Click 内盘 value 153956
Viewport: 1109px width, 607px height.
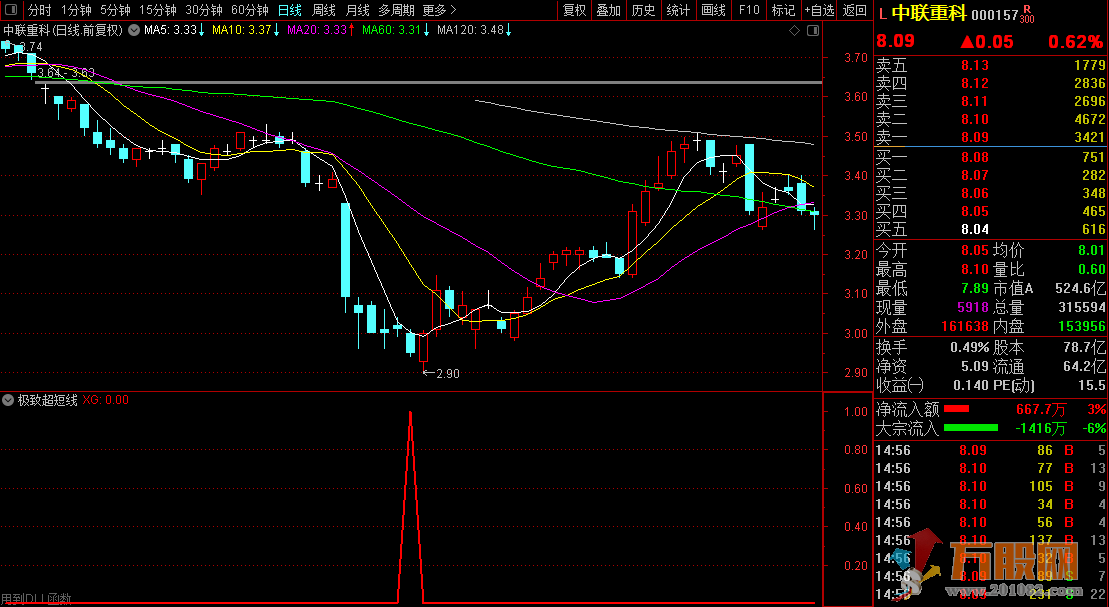(1081, 326)
